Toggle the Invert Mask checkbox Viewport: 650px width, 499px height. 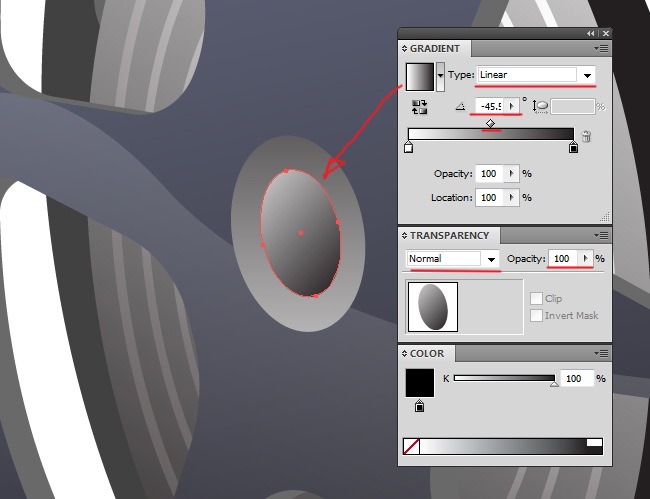tap(536, 315)
